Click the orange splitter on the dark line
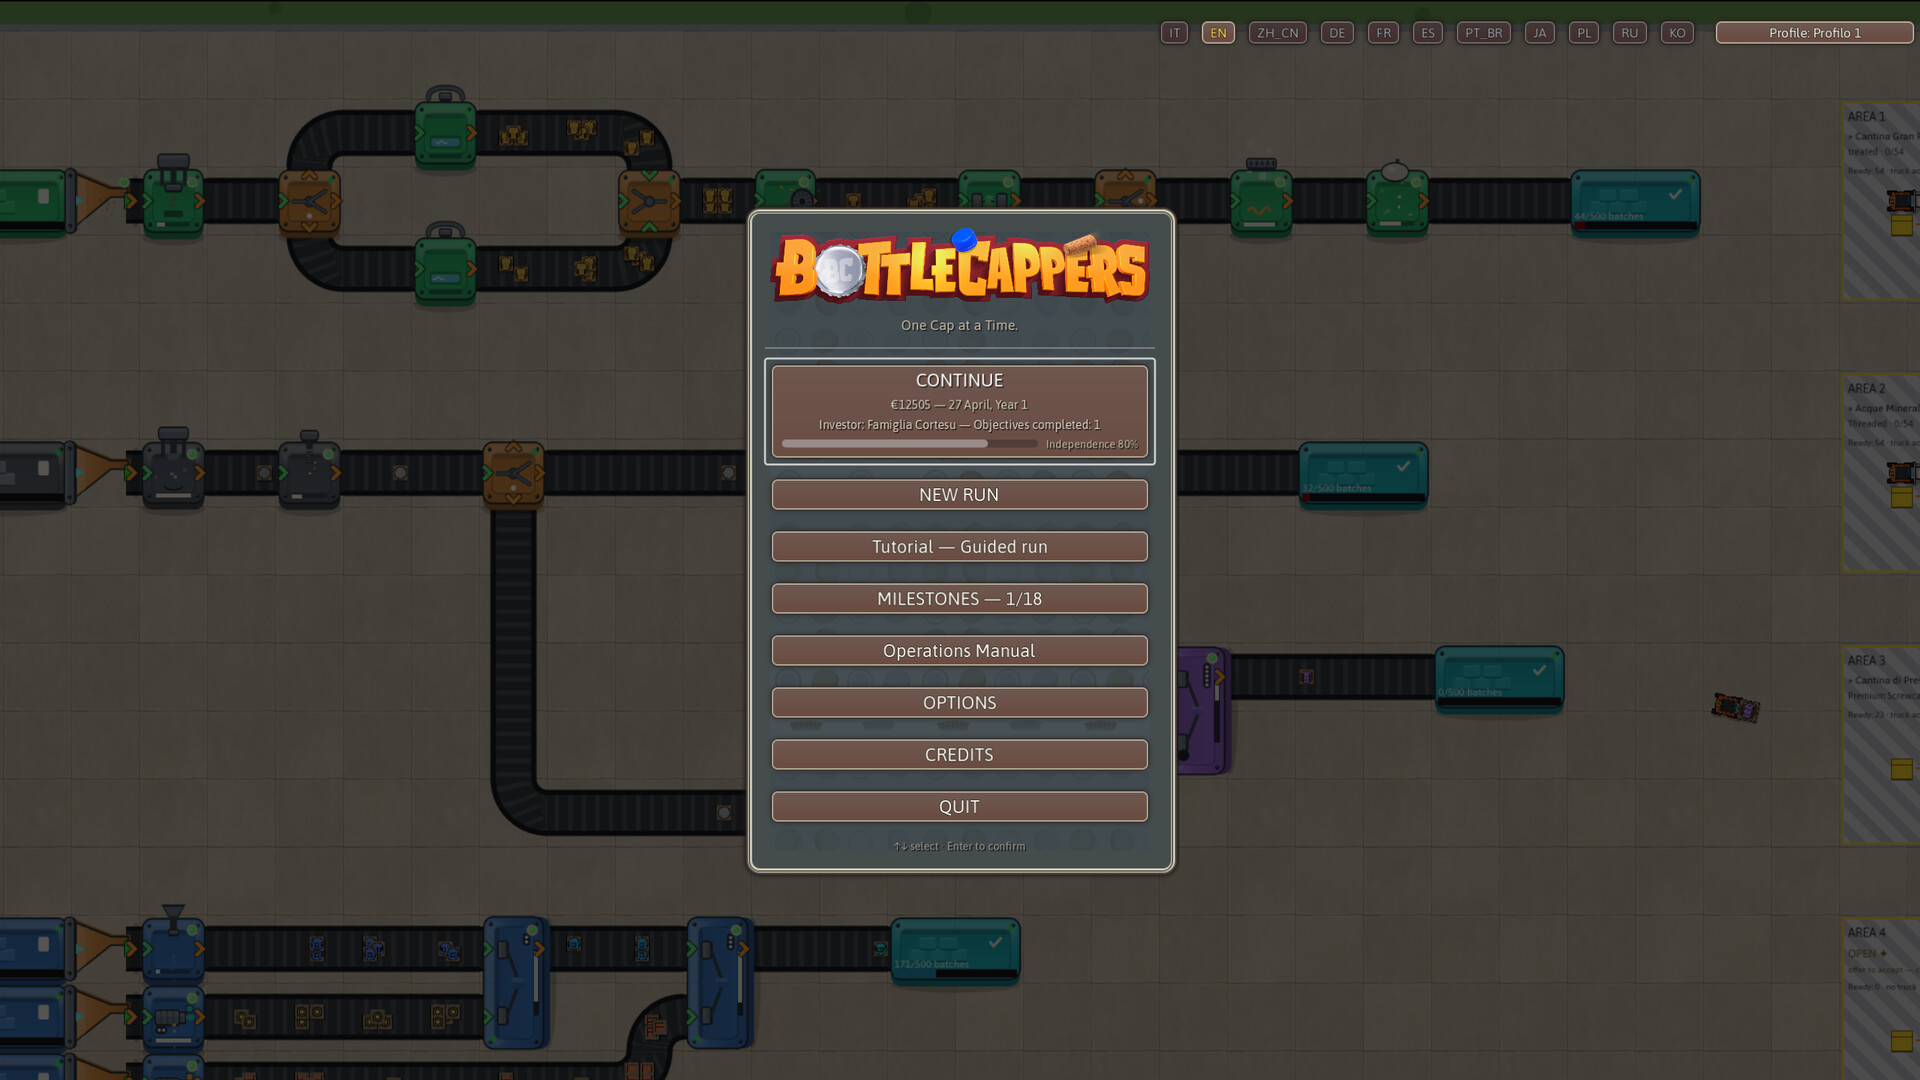The image size is (1920, 1080). click(x=513, y=473)
